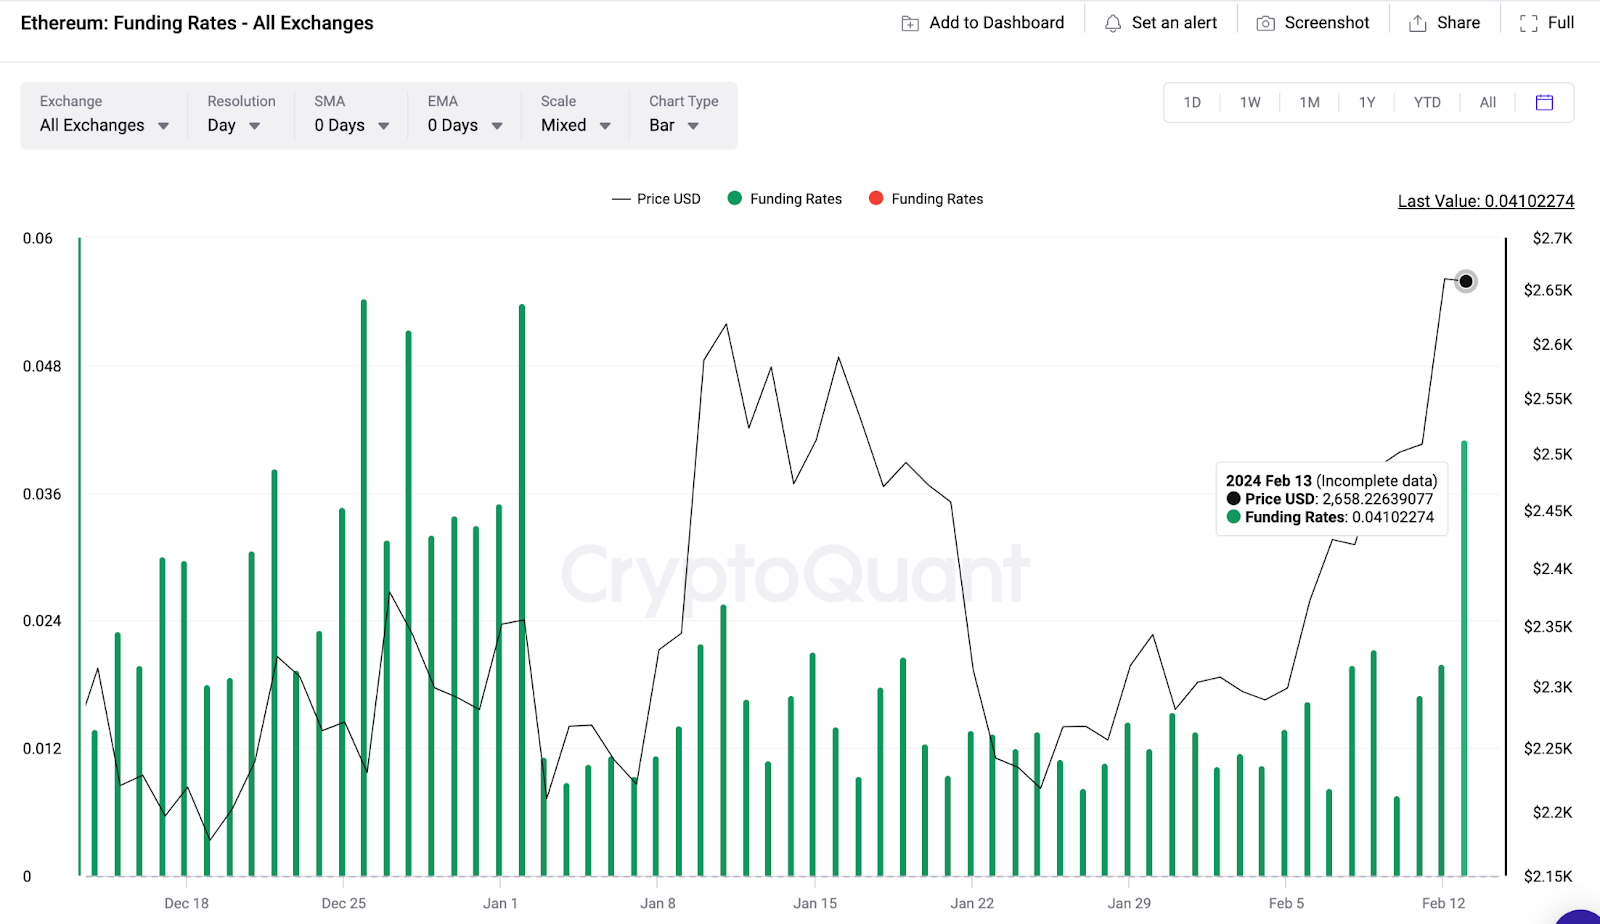
Task: Click the Feb 5 axis label
Action: 1286,903
